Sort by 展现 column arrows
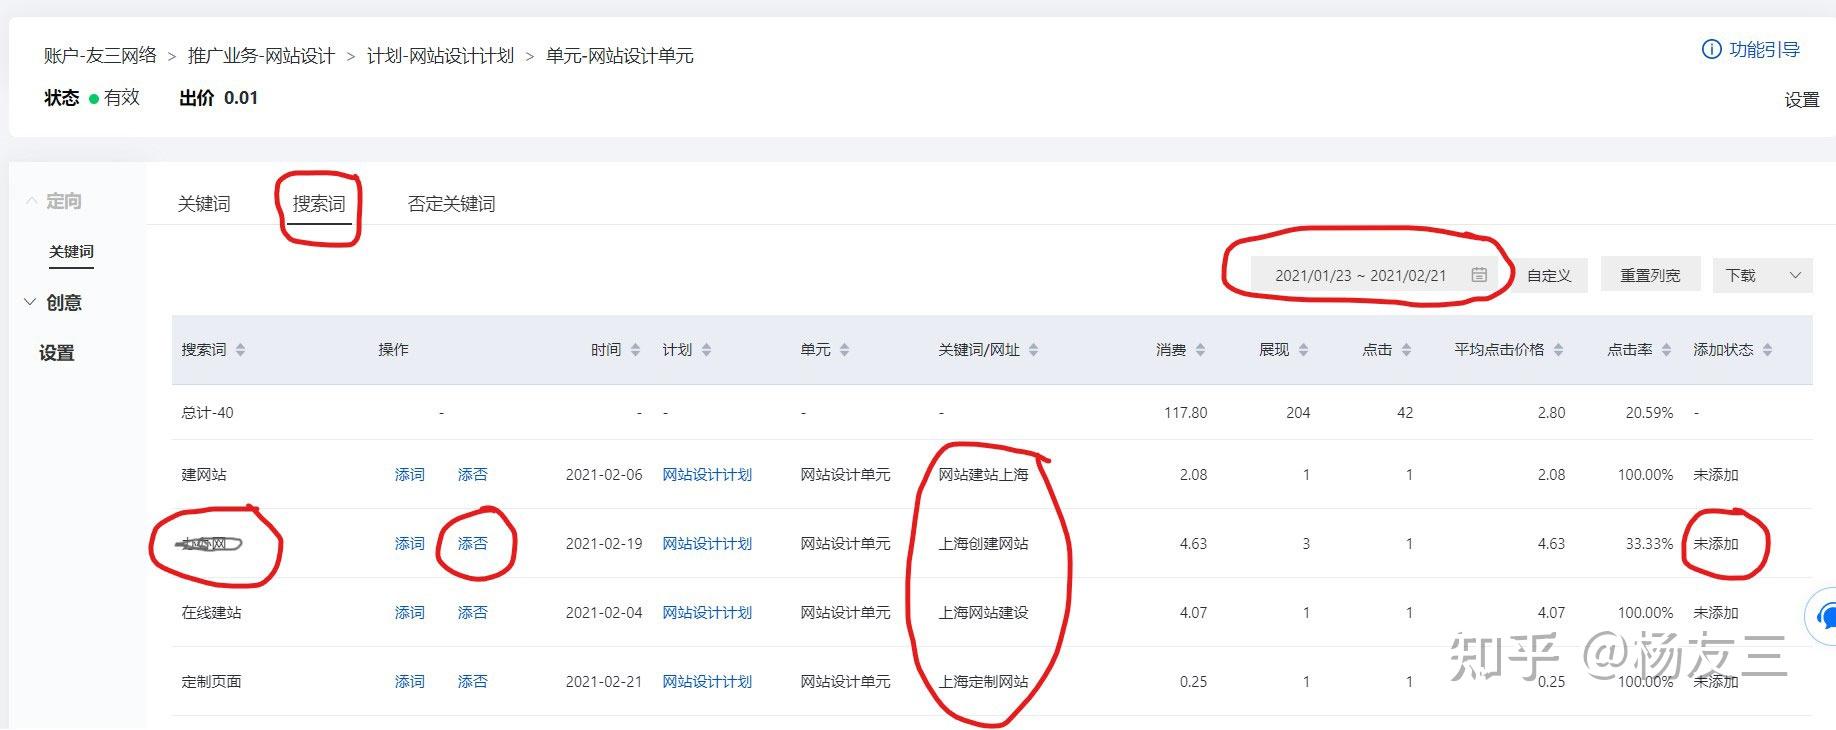The width and height of the screenshot is (1836, 730). (x=1303, y=350)
